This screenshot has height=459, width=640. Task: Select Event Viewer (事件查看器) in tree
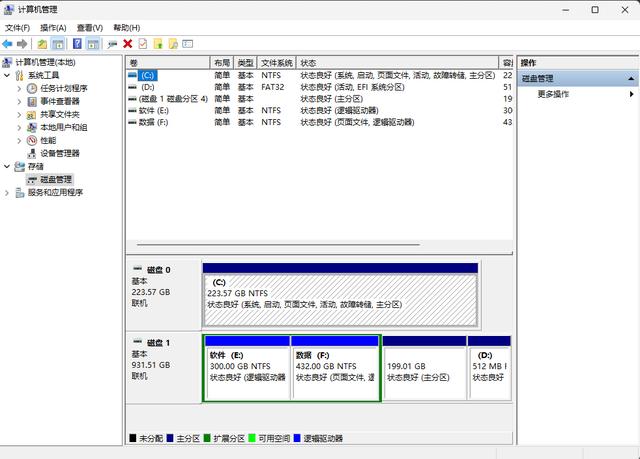[60, 101]
